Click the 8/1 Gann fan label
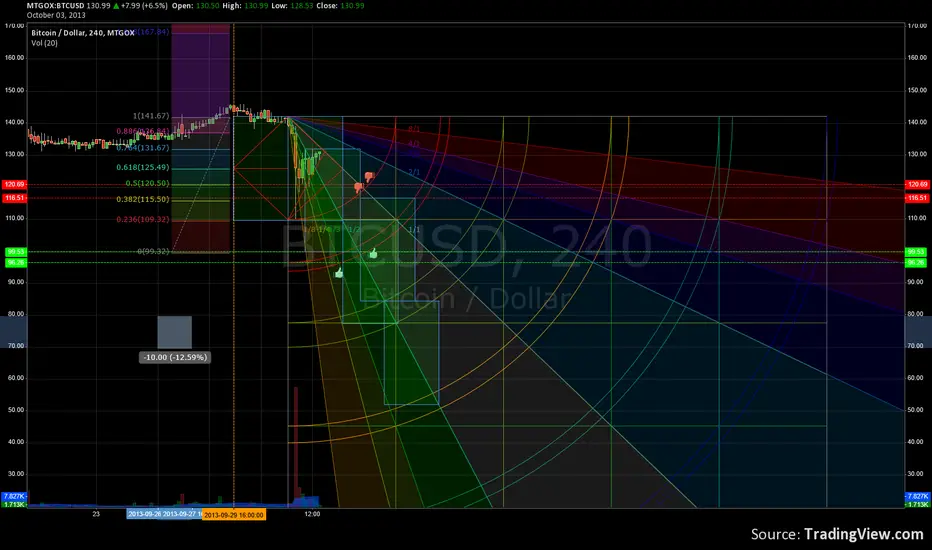Image resolution: width=932 pixels, height=550 pixels. (x=414, y=129)
